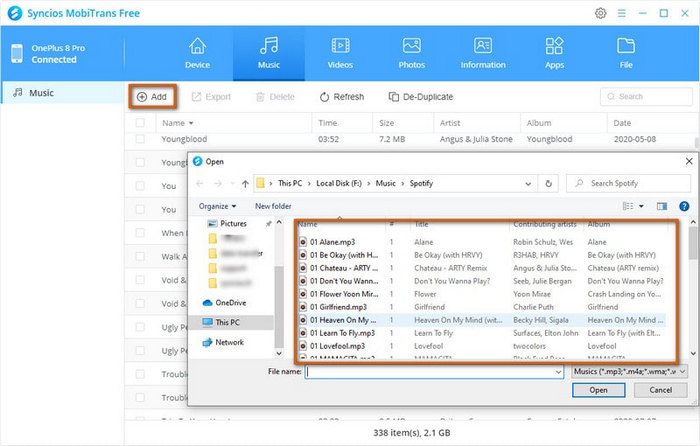The height and width of the screenshot is (446, 700).
Task: Click the refresh icon in Open dialog
Action: 548,183
